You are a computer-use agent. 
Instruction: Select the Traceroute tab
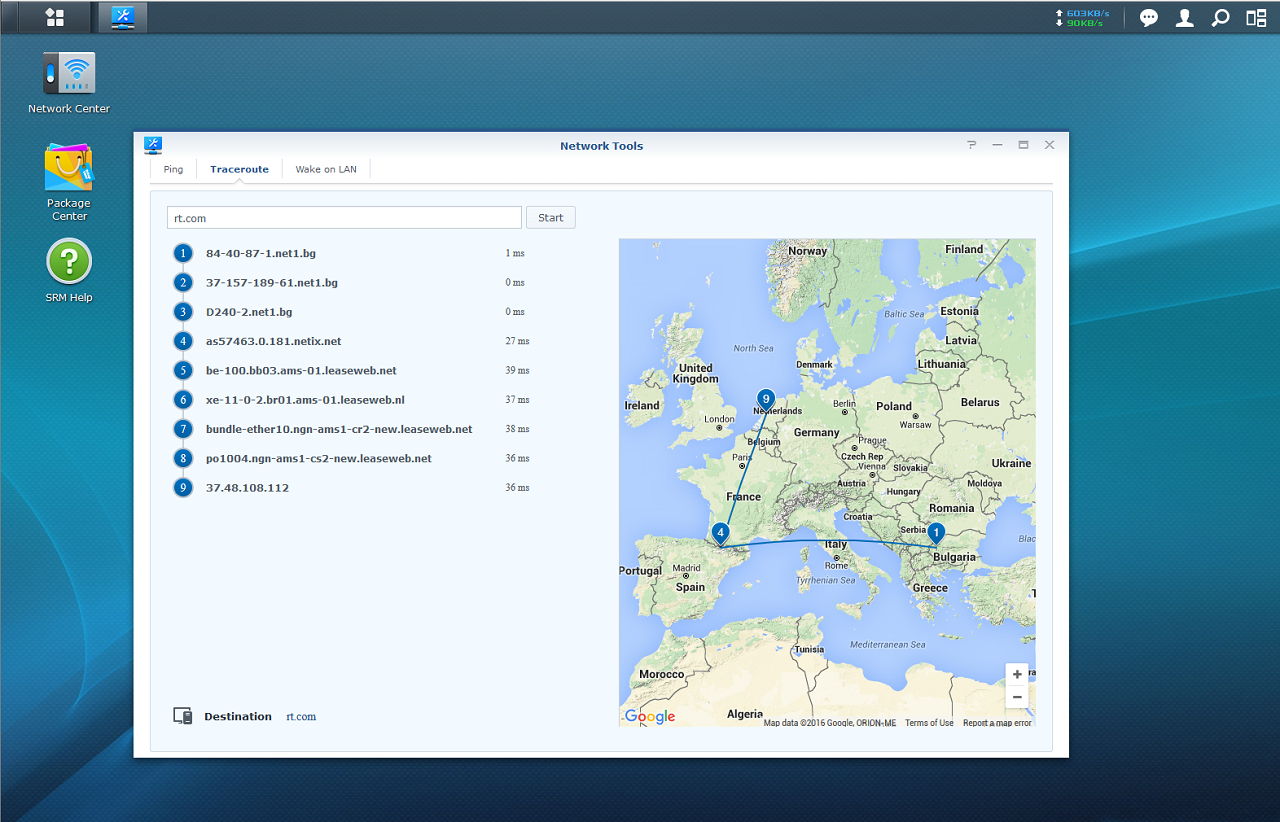coord(239,169)
